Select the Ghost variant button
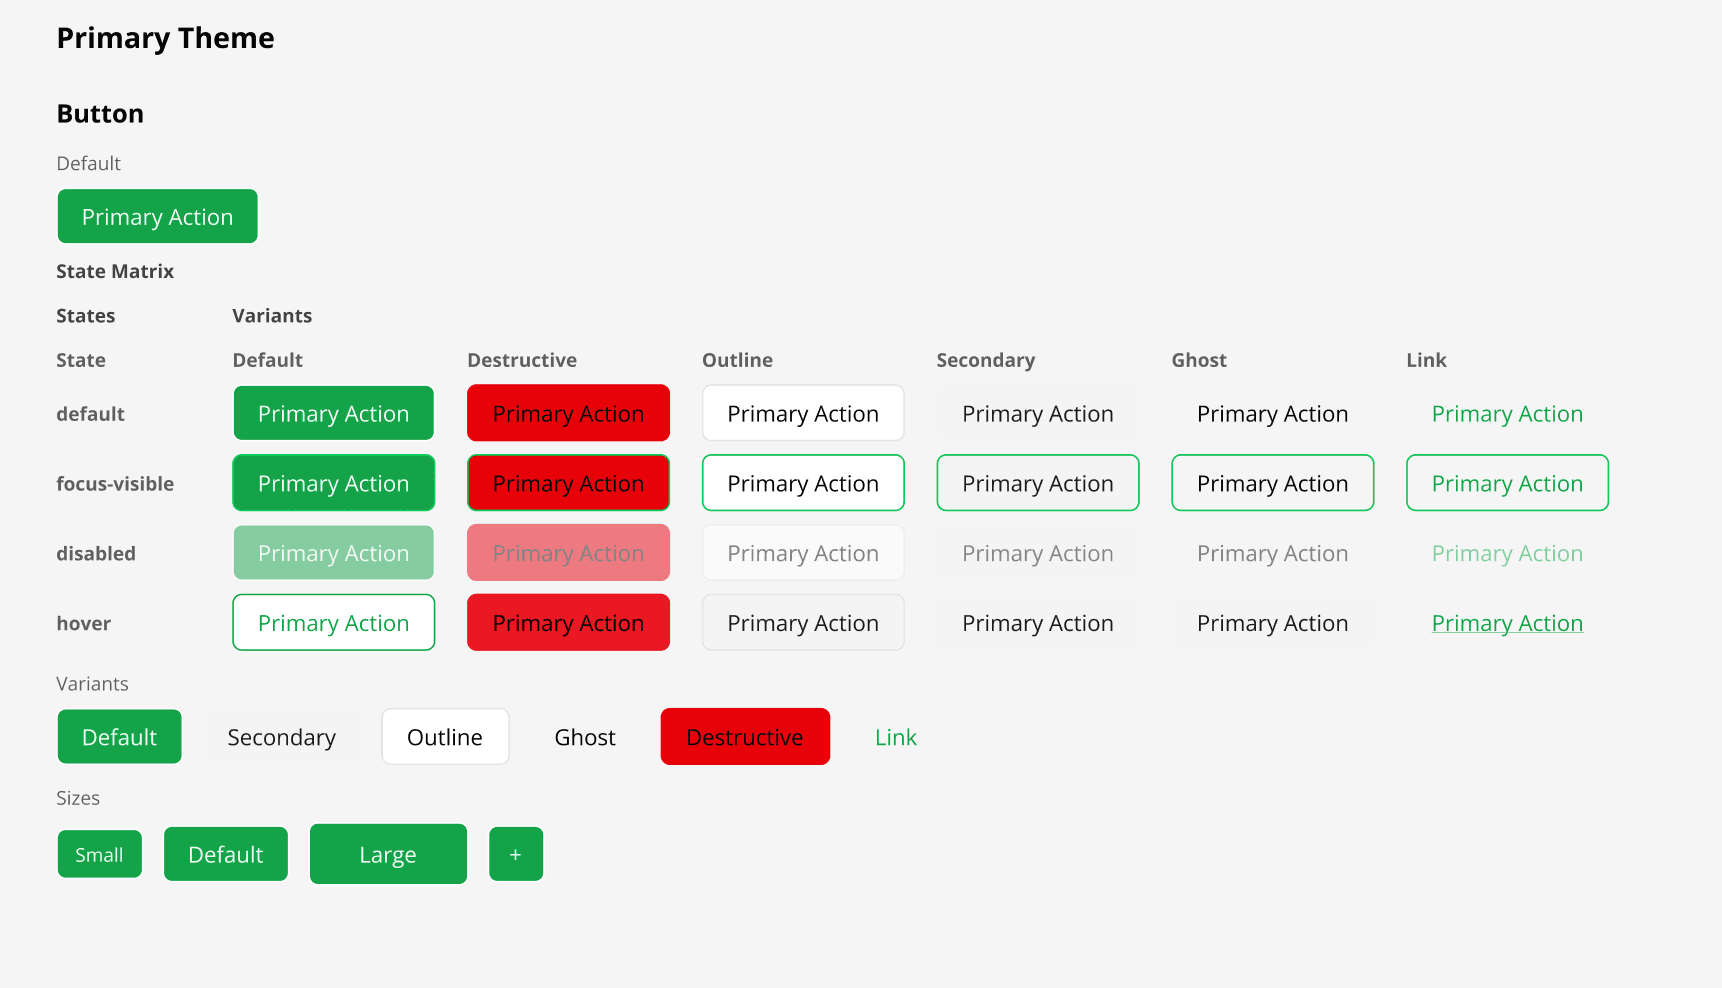The width and height of the screenshot is (1722, 988). tap(585, 736)
